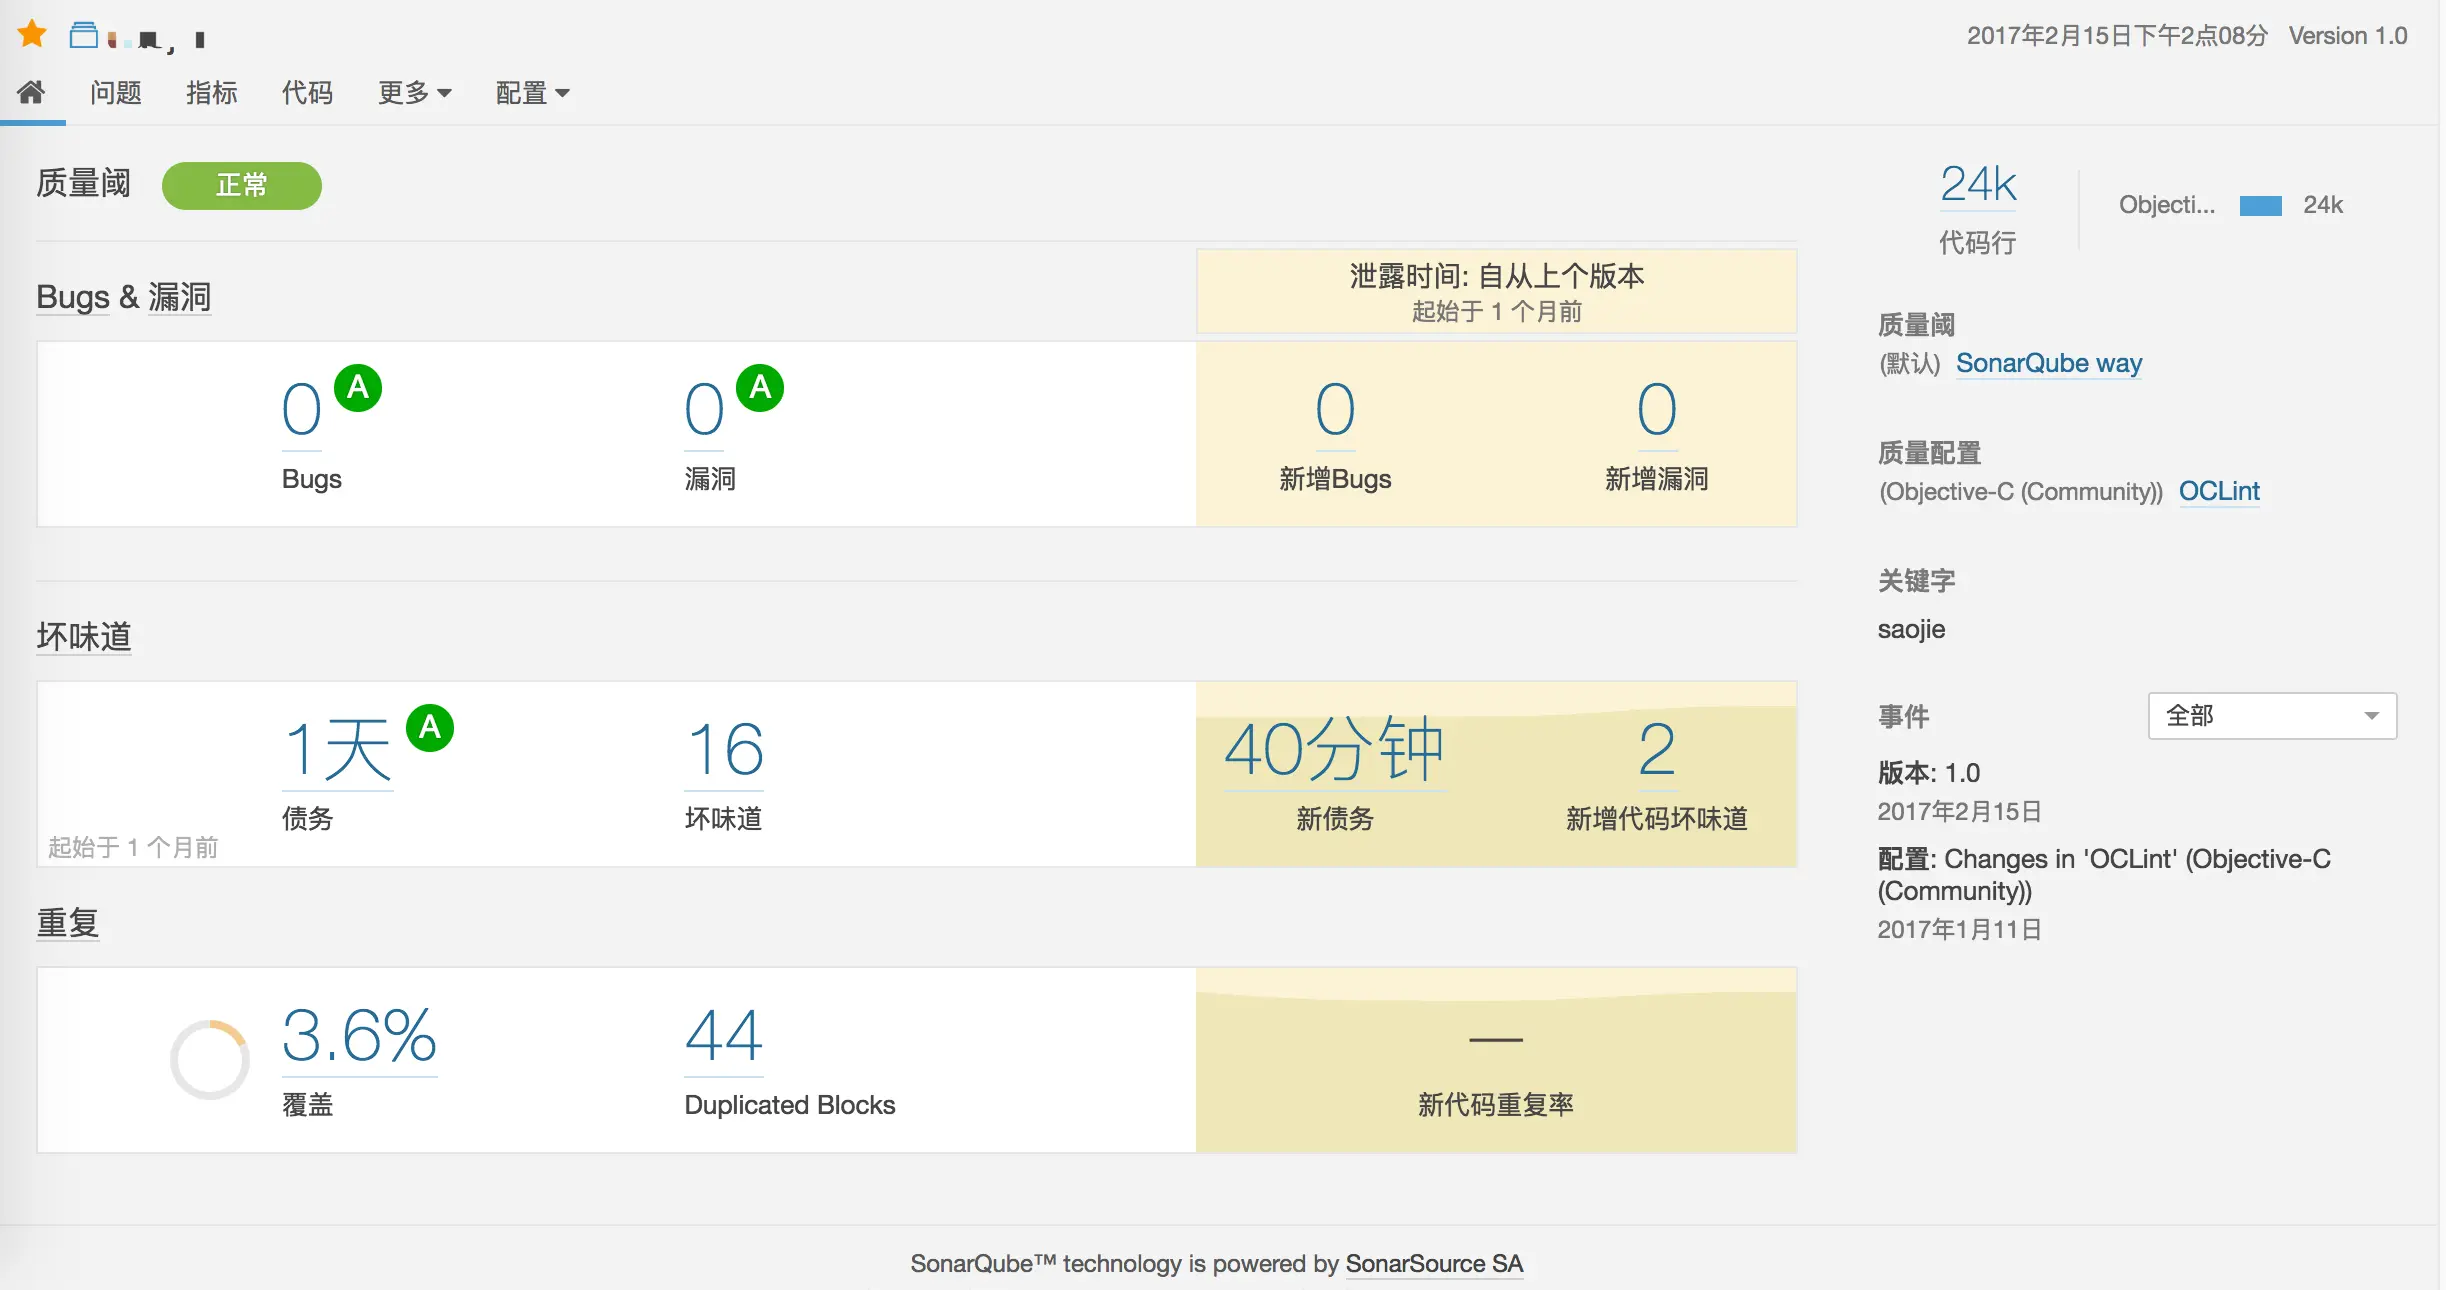2446x1290 pixels.
Task: Click the 24k lines of code value
Action: click(1978, 185)
